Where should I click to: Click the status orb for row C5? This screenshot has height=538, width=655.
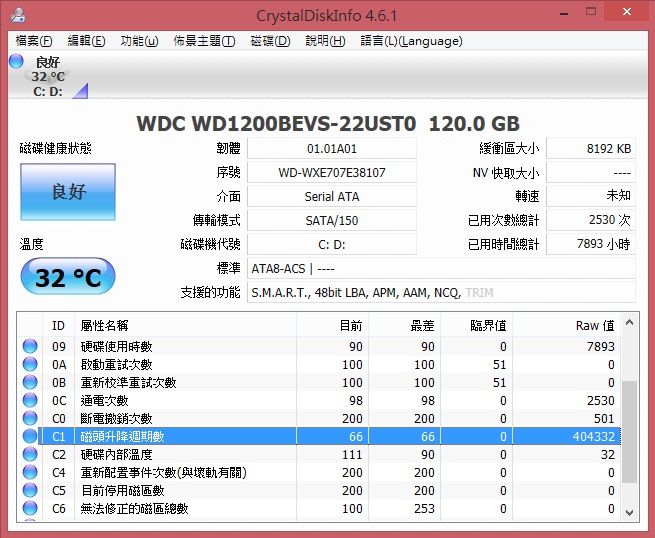(x=30, y=490)
